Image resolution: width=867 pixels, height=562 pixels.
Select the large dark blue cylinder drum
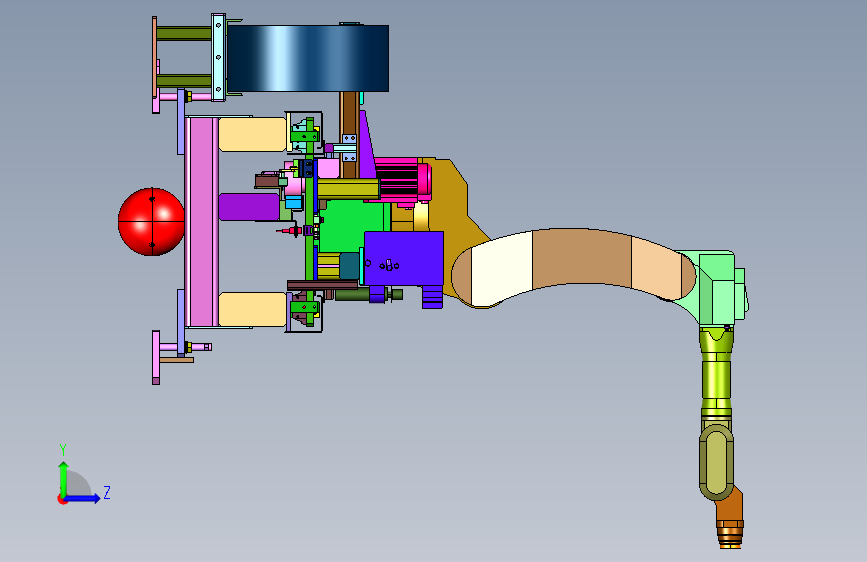(x=308, y=58)
